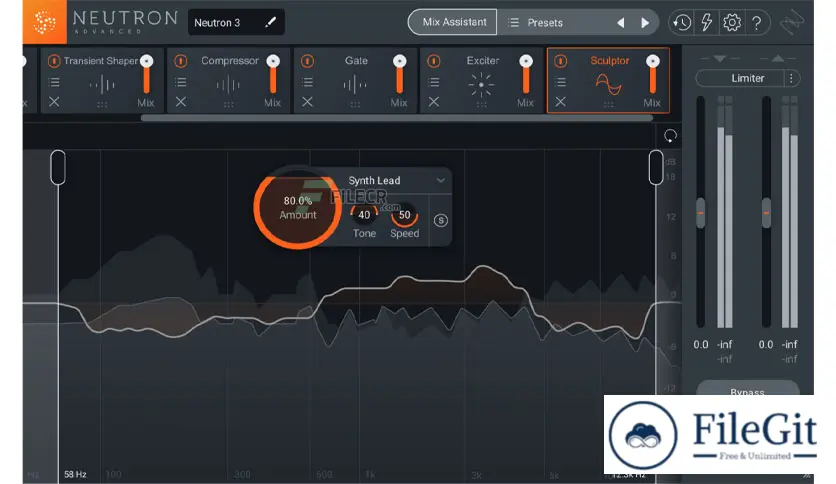Click Transient Shaper Mix slider
Viewport: 836px width, 484px height.
click(x=146, y=75)
